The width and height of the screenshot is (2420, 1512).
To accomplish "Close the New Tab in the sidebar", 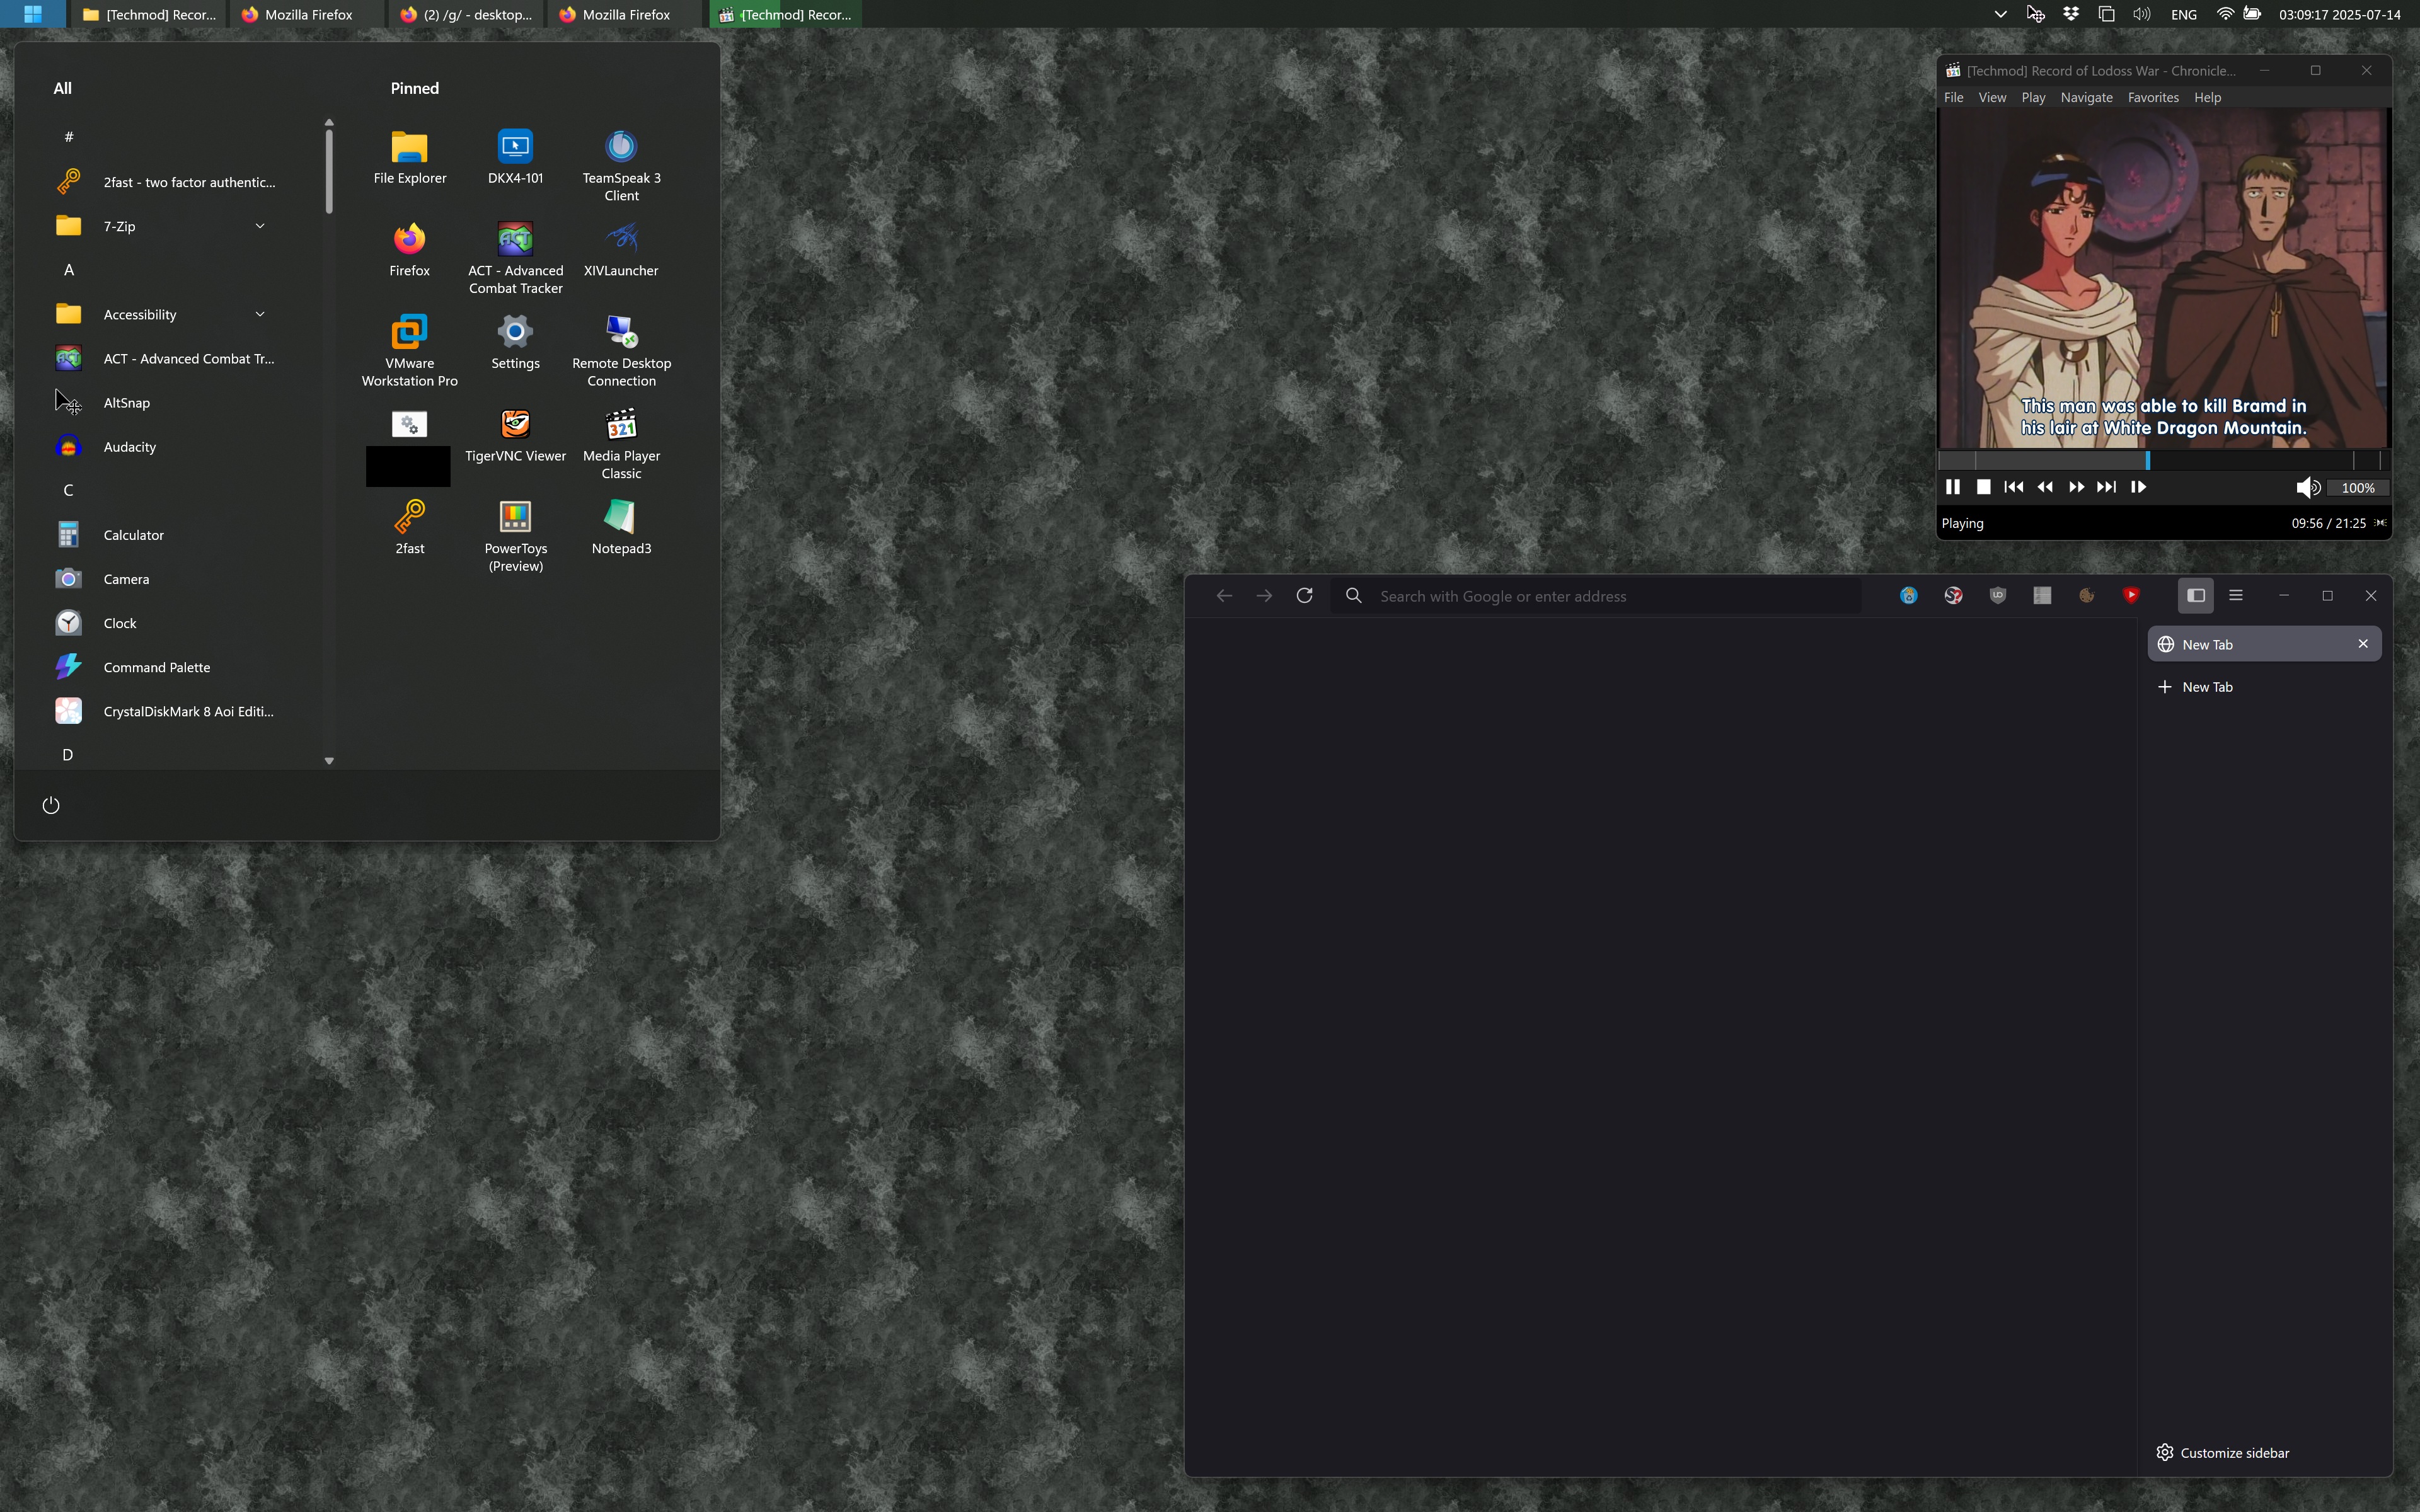I will 2363,644.
